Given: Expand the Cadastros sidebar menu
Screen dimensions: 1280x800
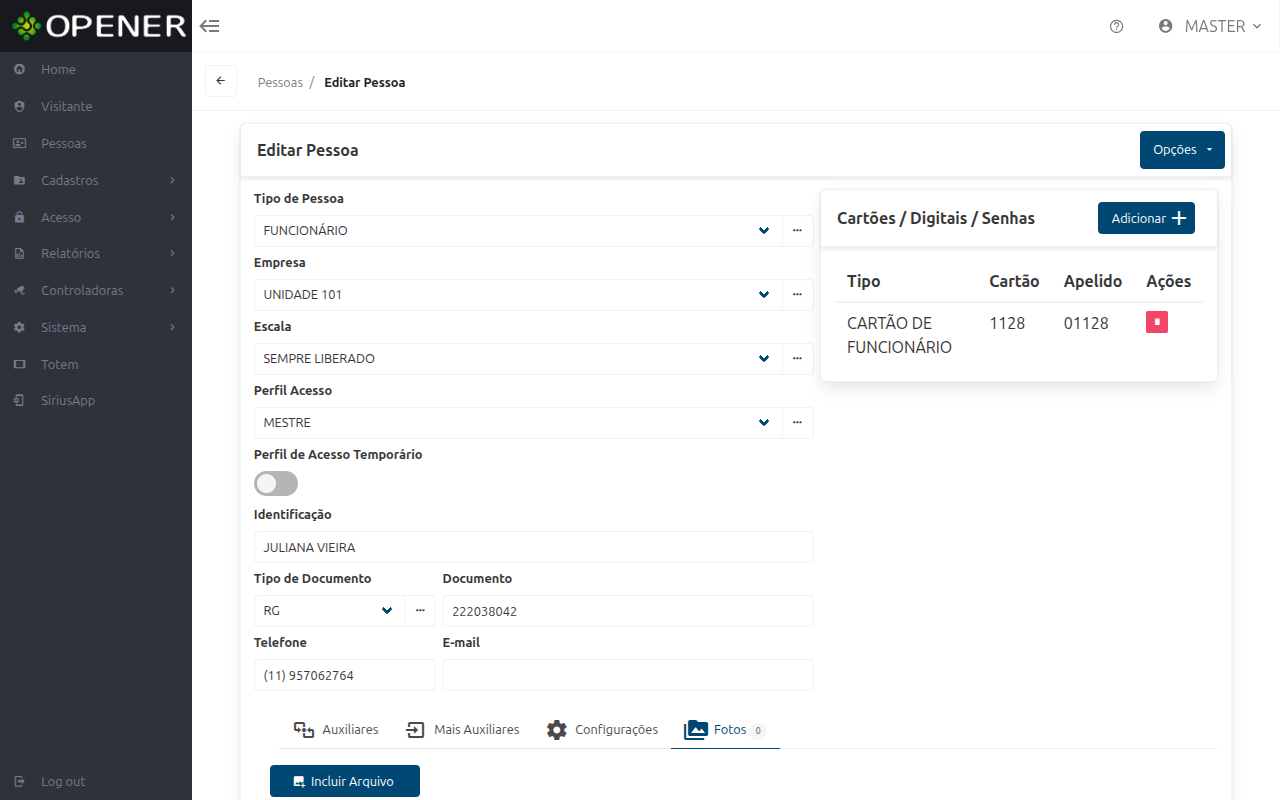Looking at the screenshot, I should click(x=96, y=181).
